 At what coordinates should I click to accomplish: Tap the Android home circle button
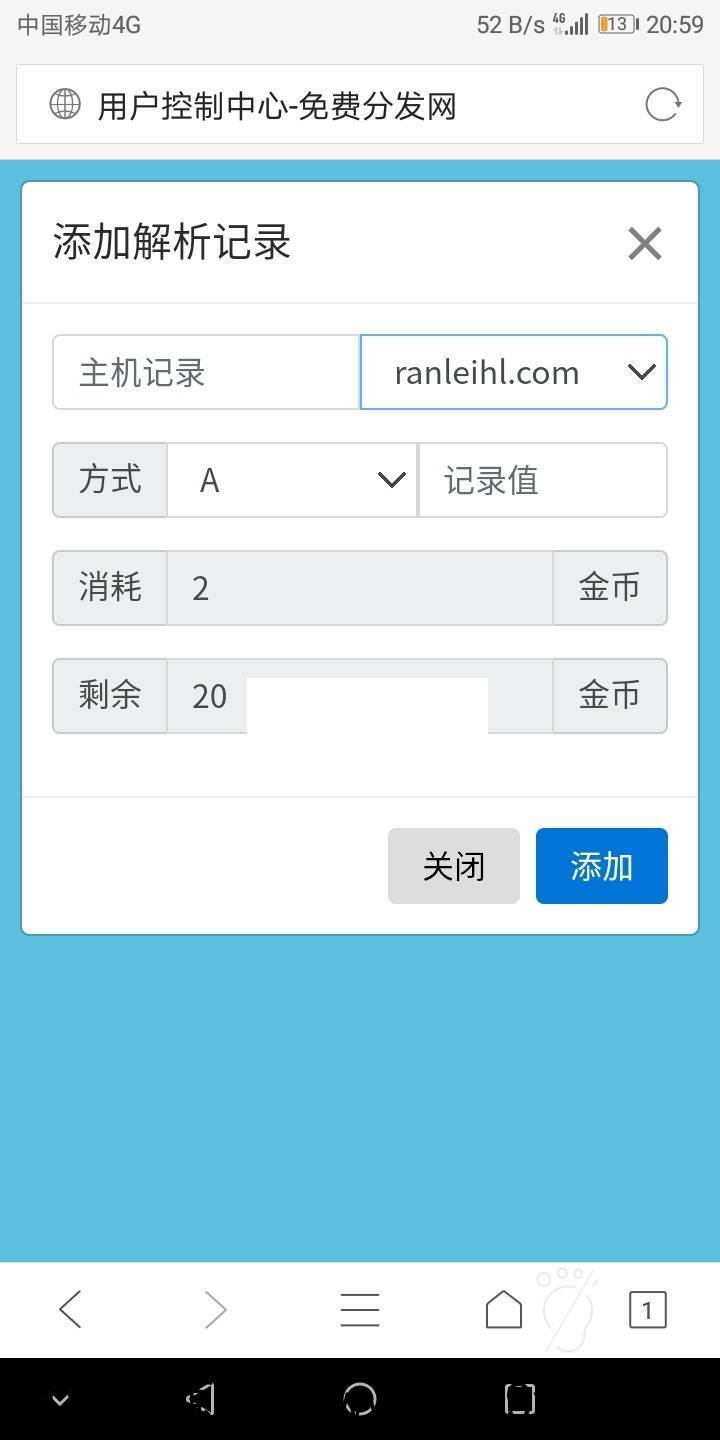click(360, 1399)
